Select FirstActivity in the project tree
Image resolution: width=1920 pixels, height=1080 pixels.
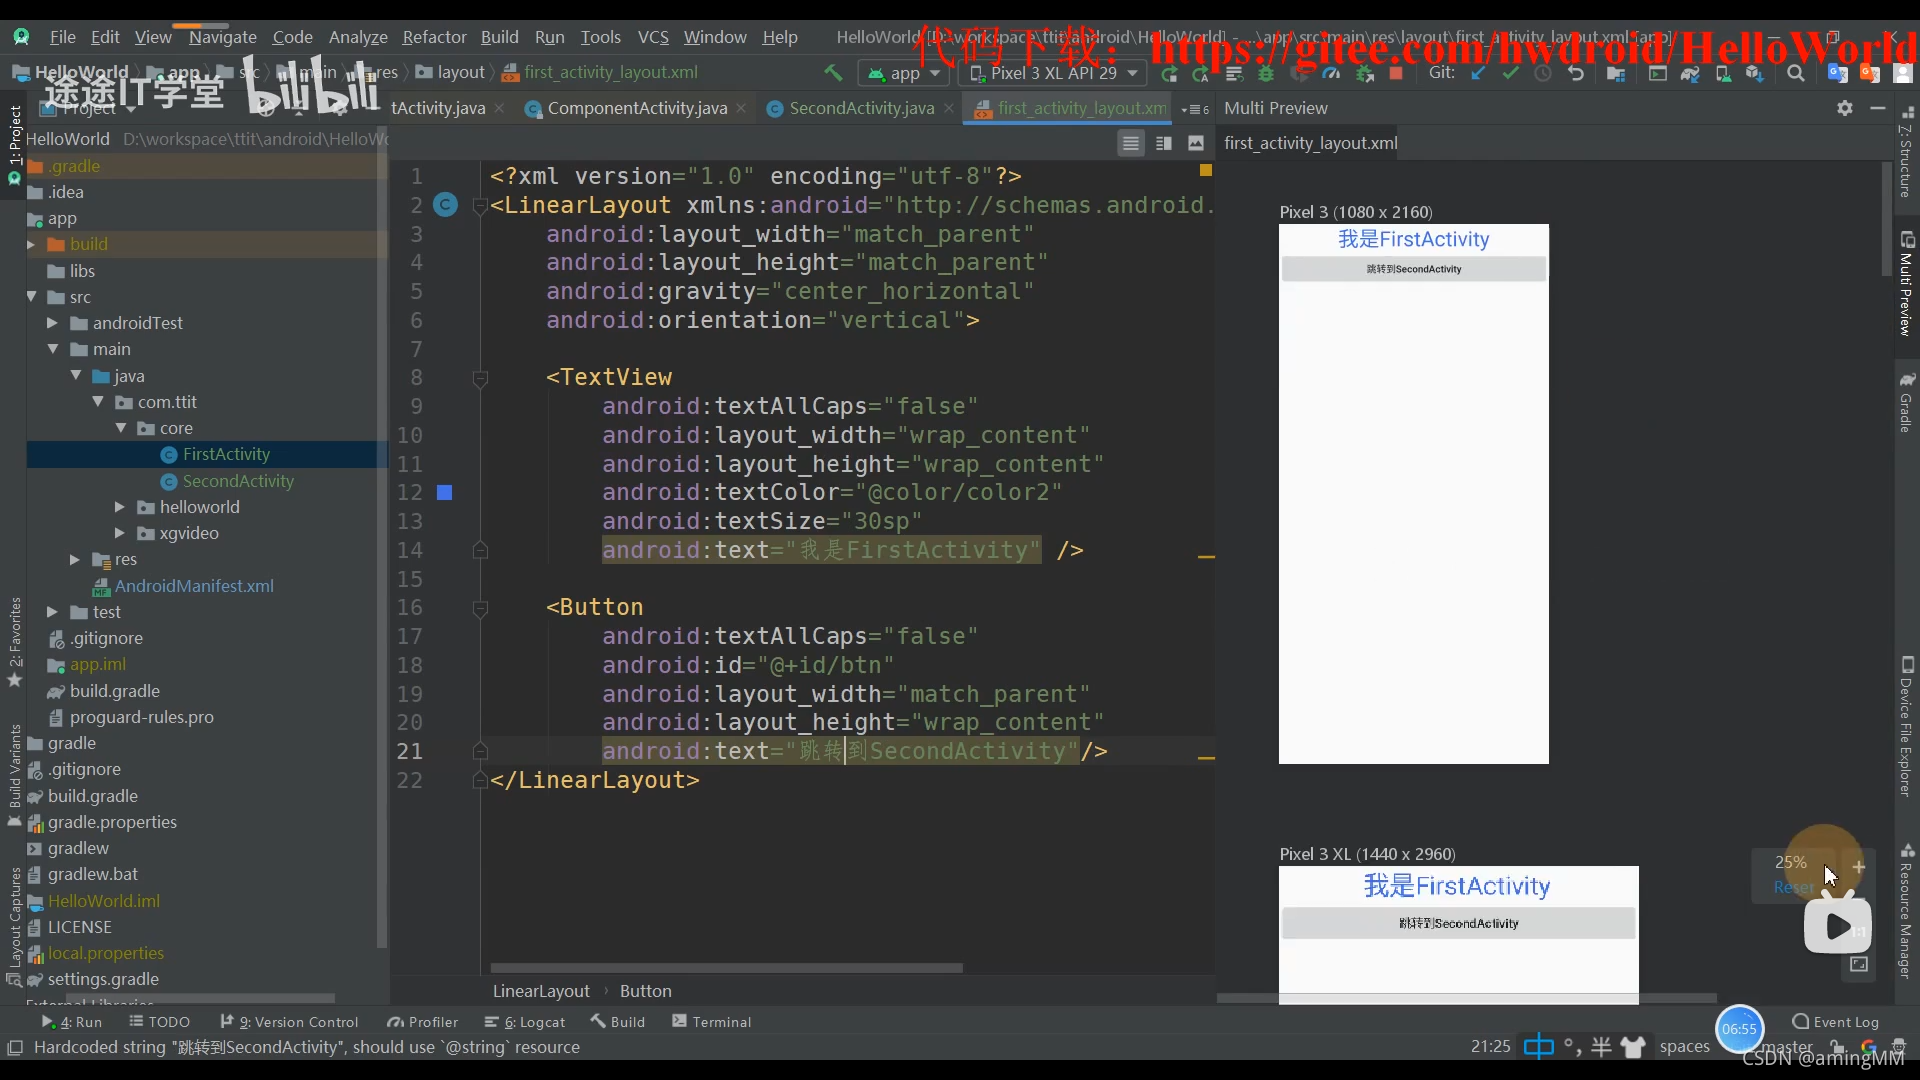tap(226, 454)
